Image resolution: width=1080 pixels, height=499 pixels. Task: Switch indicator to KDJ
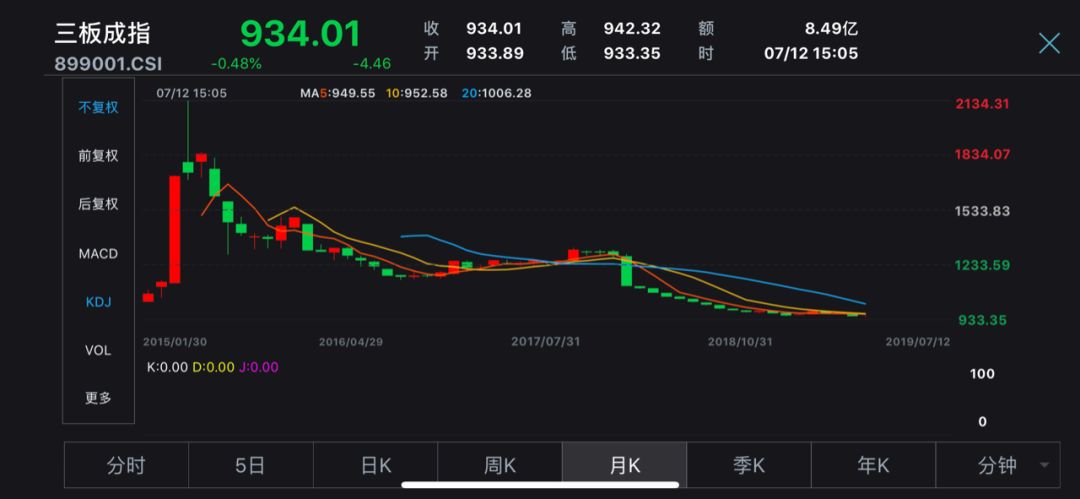tap(98, 302)
